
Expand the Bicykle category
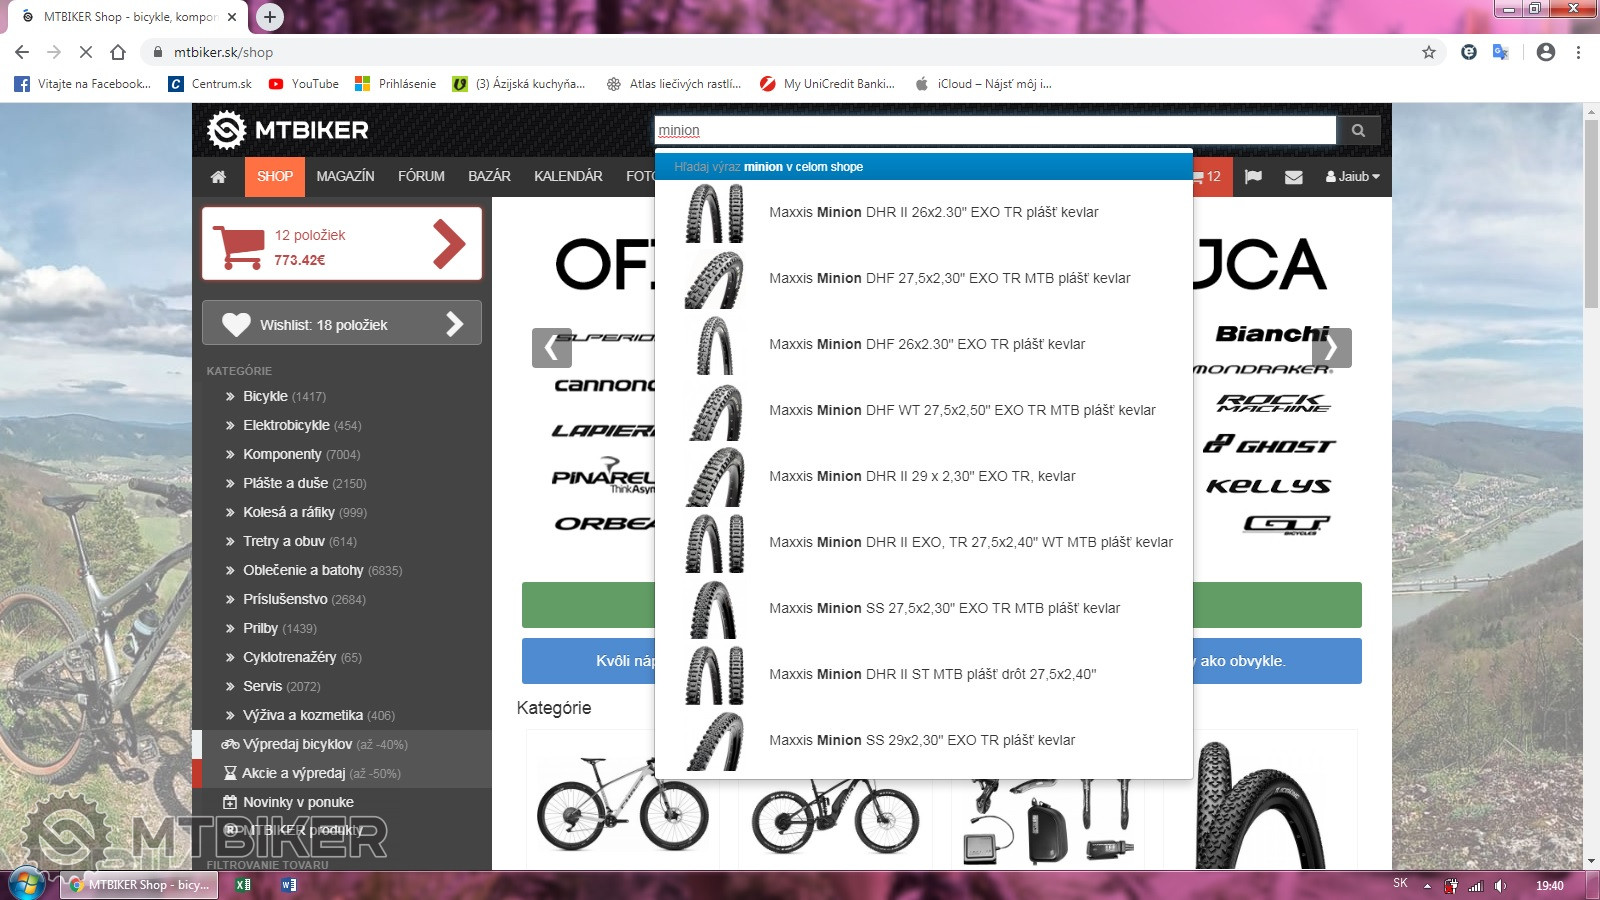point(265,396)
